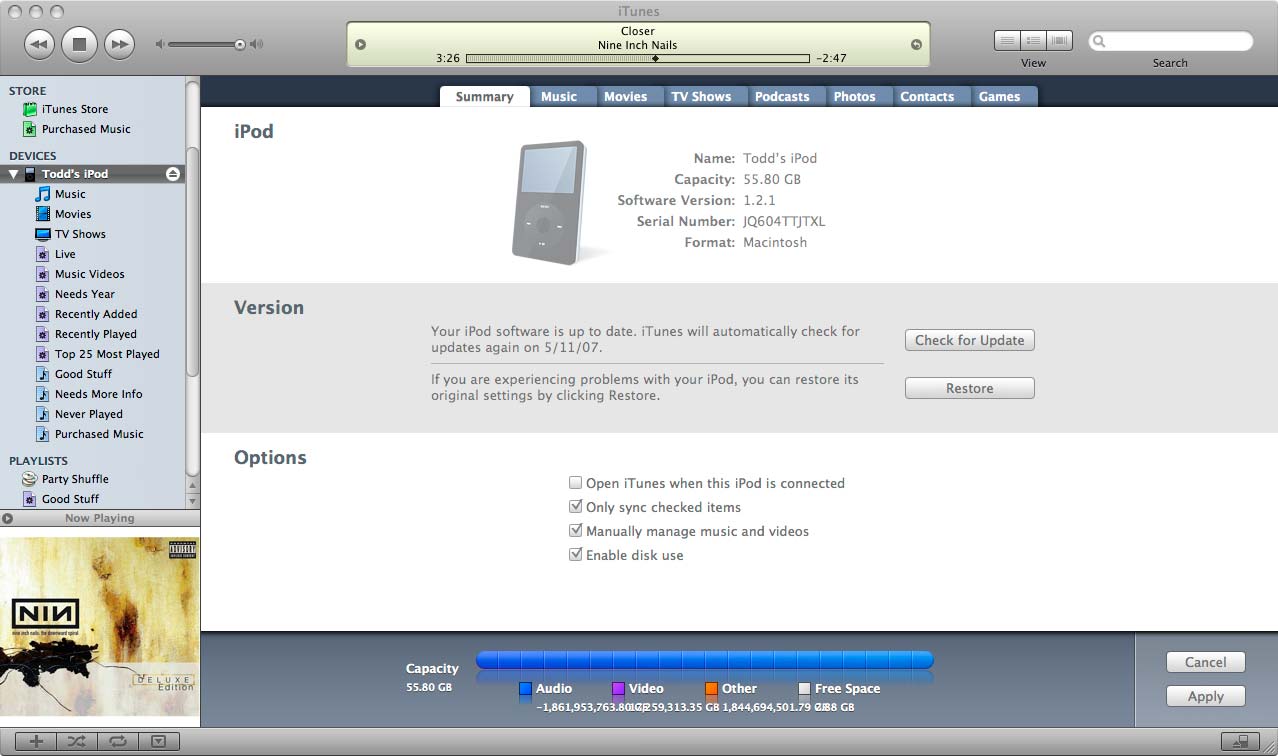This screenshot has width=1278, height=756.
Task: Switch to the Movies tab
Action: 625,97
